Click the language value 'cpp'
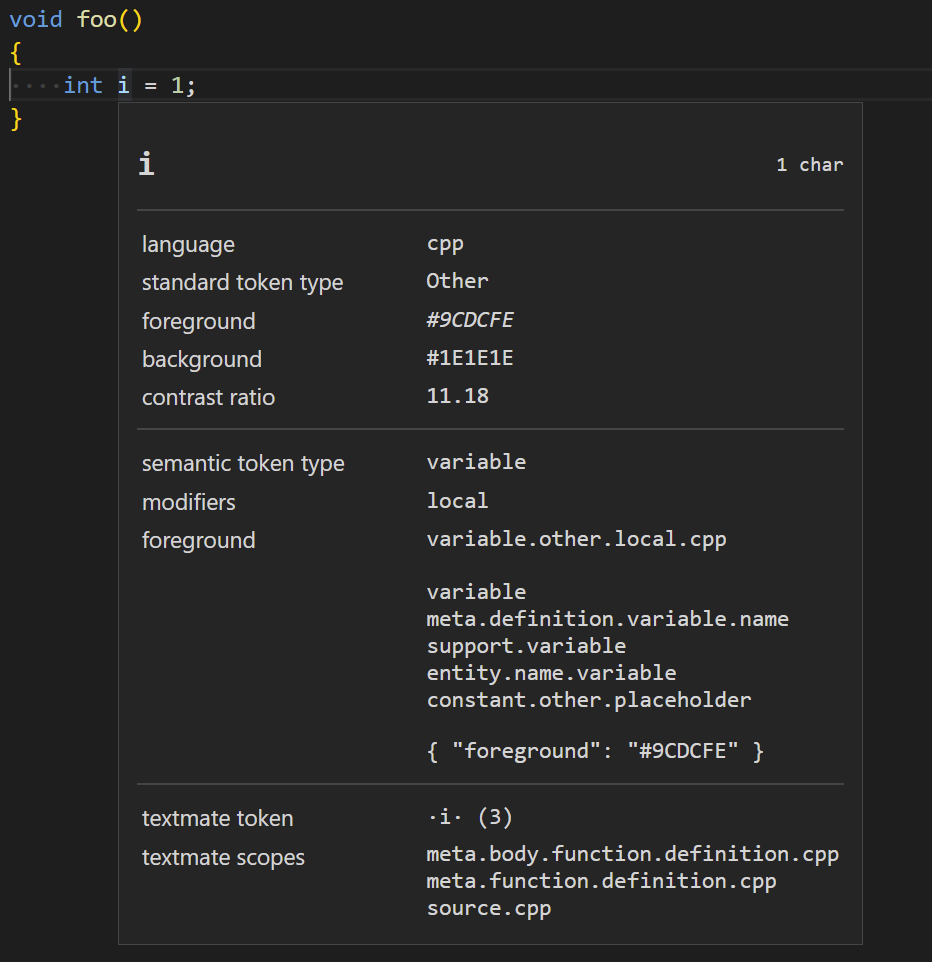The image size is (932, 962). (x=445, y=244)
